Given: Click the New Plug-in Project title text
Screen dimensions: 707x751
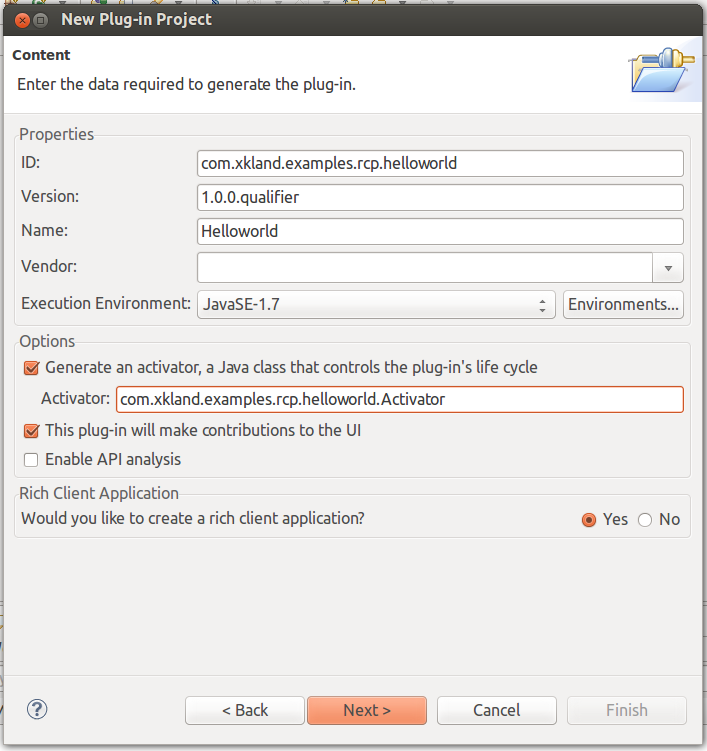Looking at the screenshot, I should coord(137,20).
